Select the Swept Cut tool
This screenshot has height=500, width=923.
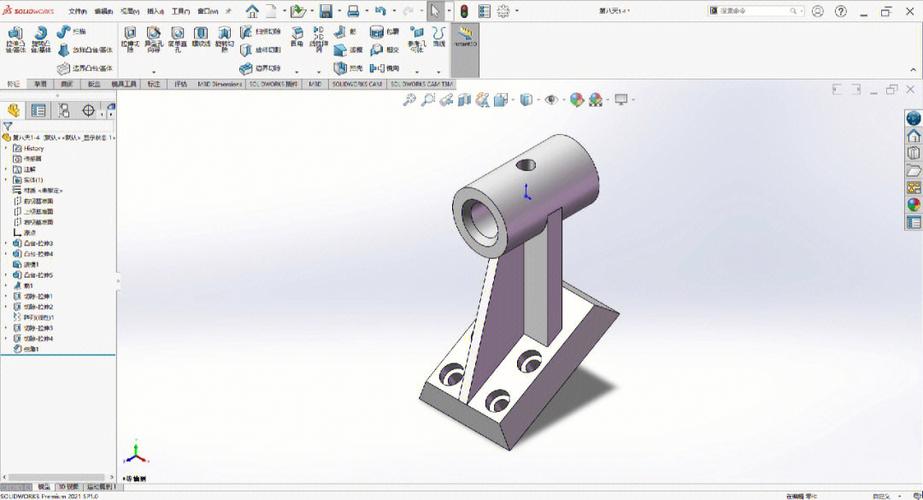[x=260, y=32]
